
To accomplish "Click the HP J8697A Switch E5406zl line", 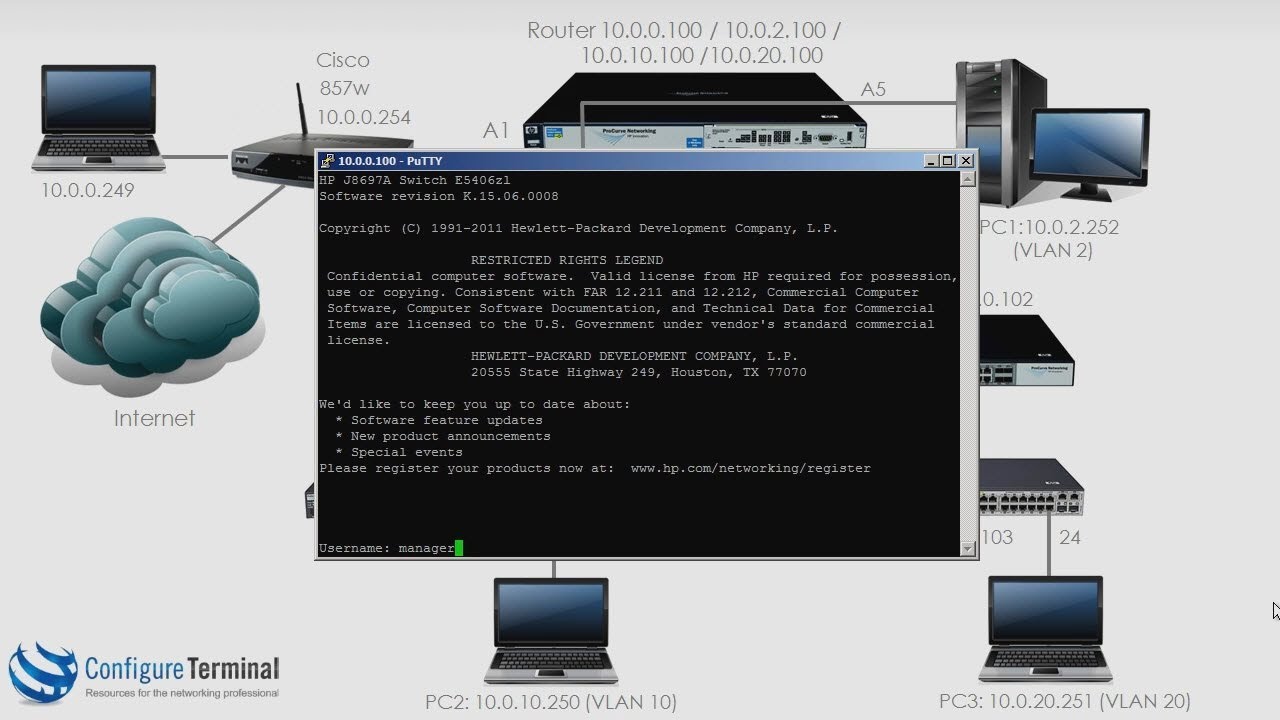I will 415,180.
